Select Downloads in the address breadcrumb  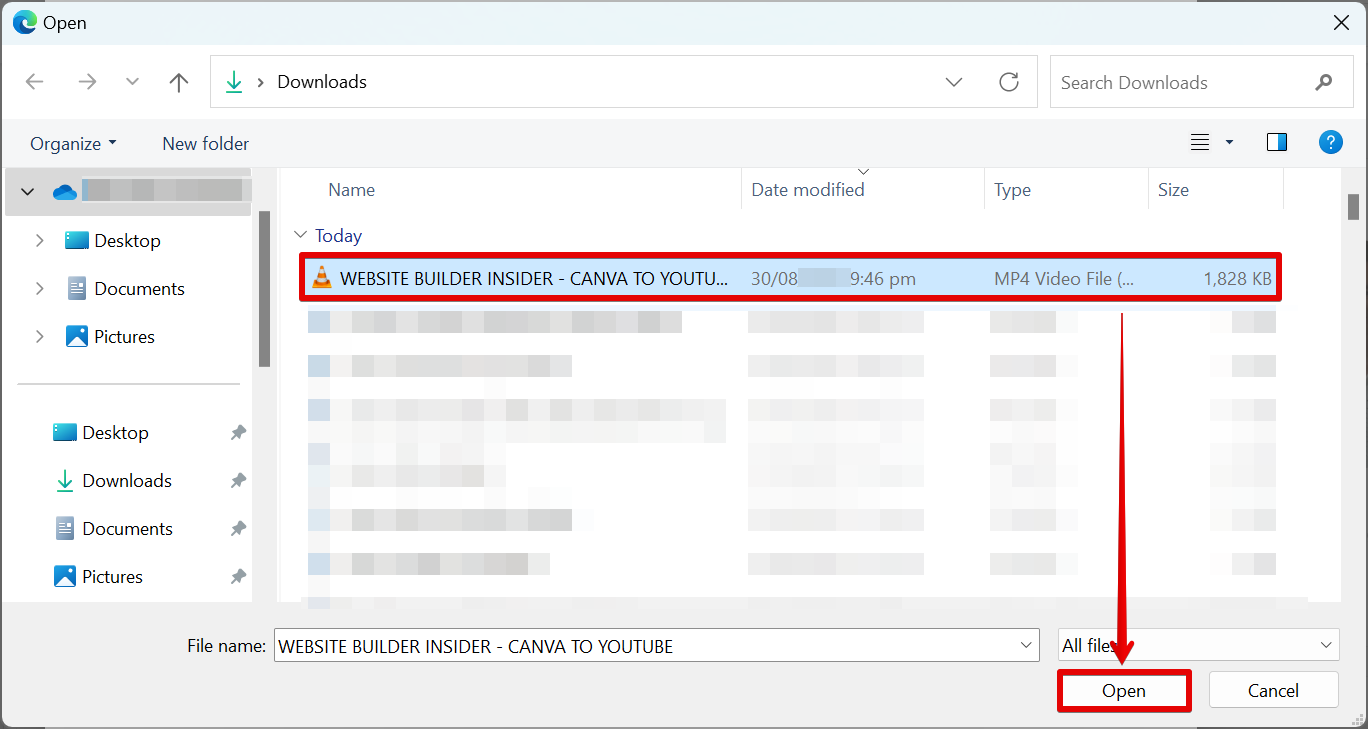pyautogui.click(x=322, y=82)
